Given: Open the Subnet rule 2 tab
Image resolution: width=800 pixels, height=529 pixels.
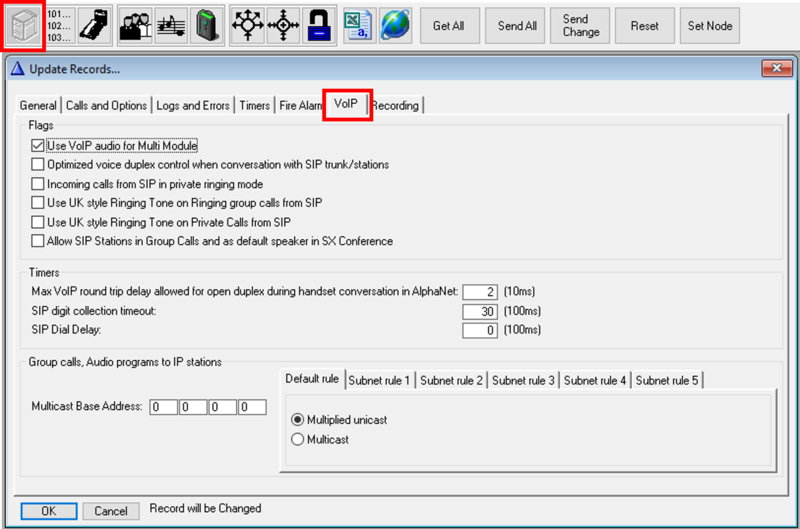Looking at the screenshot, I should click(451, 381).
